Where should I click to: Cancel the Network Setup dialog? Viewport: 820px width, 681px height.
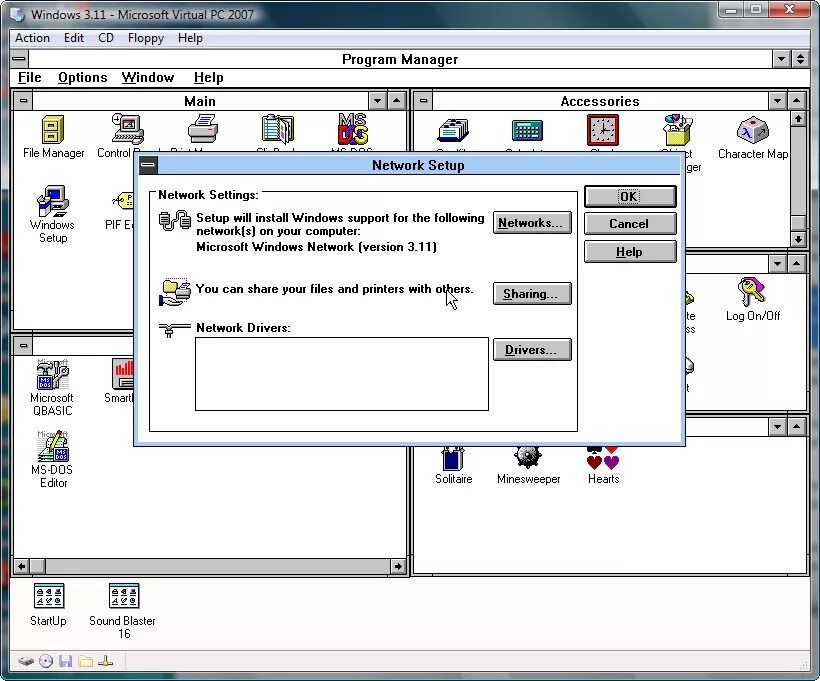coord(630,224)
